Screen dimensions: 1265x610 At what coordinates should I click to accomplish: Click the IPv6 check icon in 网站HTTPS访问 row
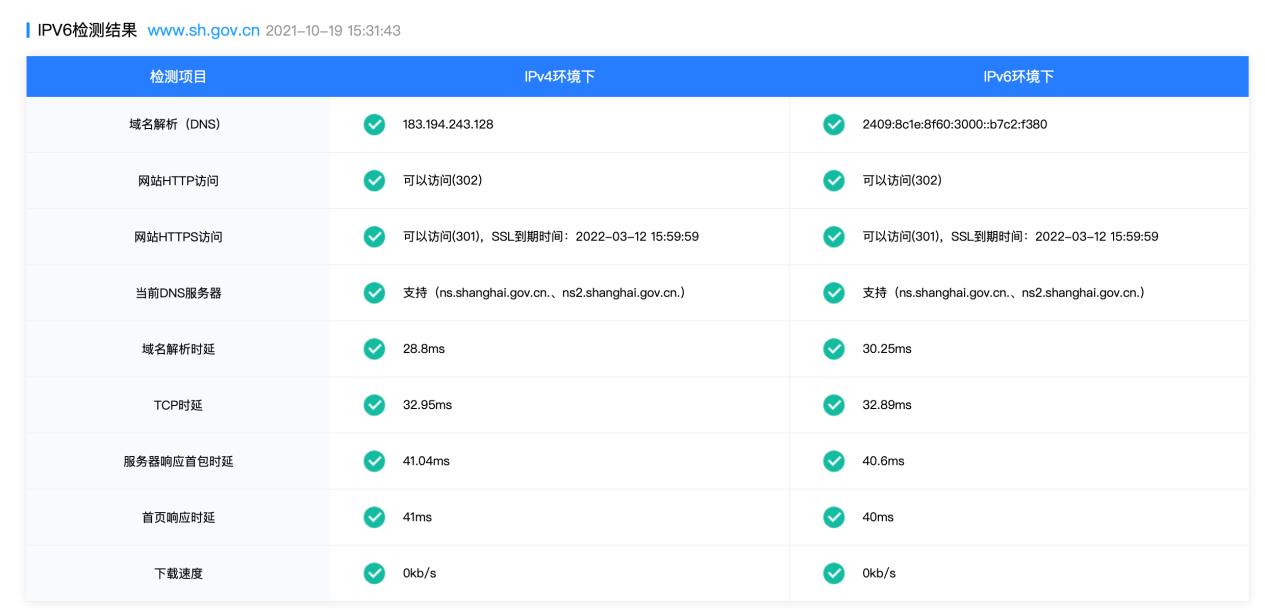(x=833, y=237)
